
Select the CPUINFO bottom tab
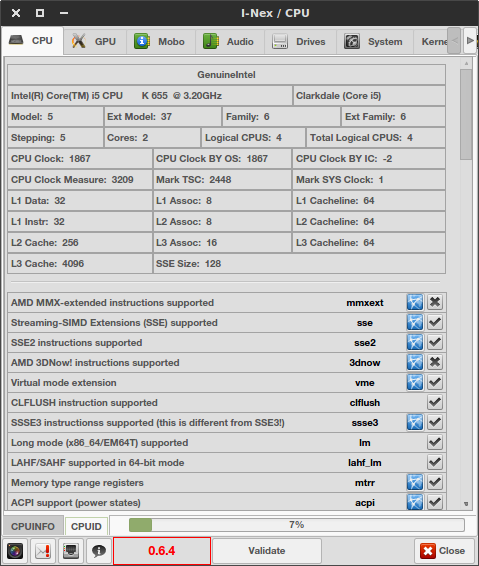point(33,526)
